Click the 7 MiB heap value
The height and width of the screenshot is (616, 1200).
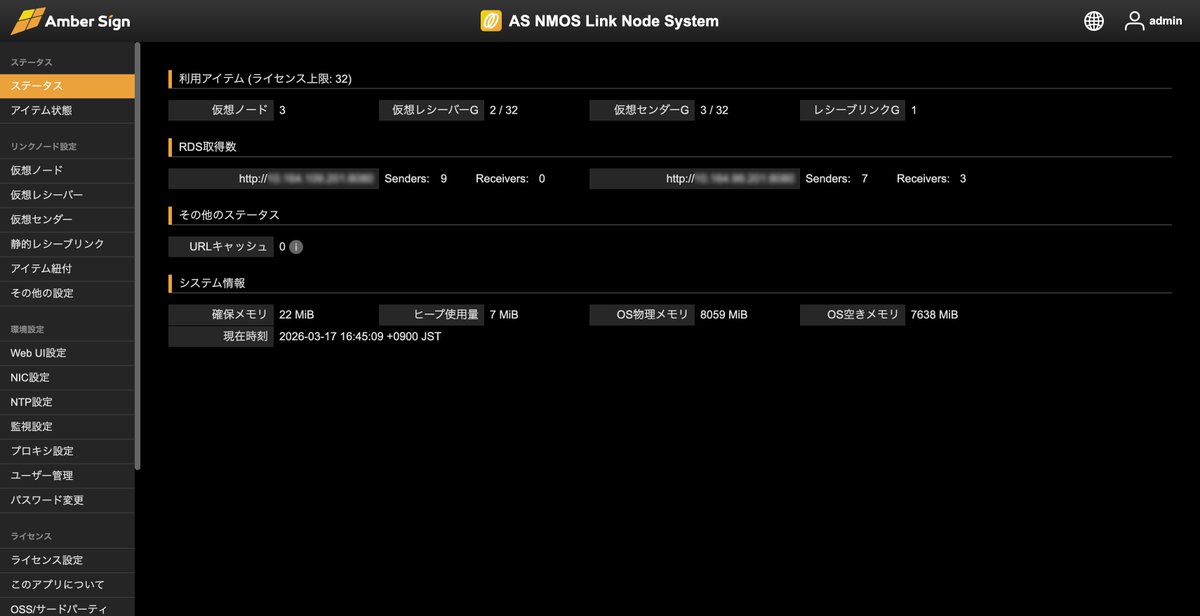click(x=504, y=314)
